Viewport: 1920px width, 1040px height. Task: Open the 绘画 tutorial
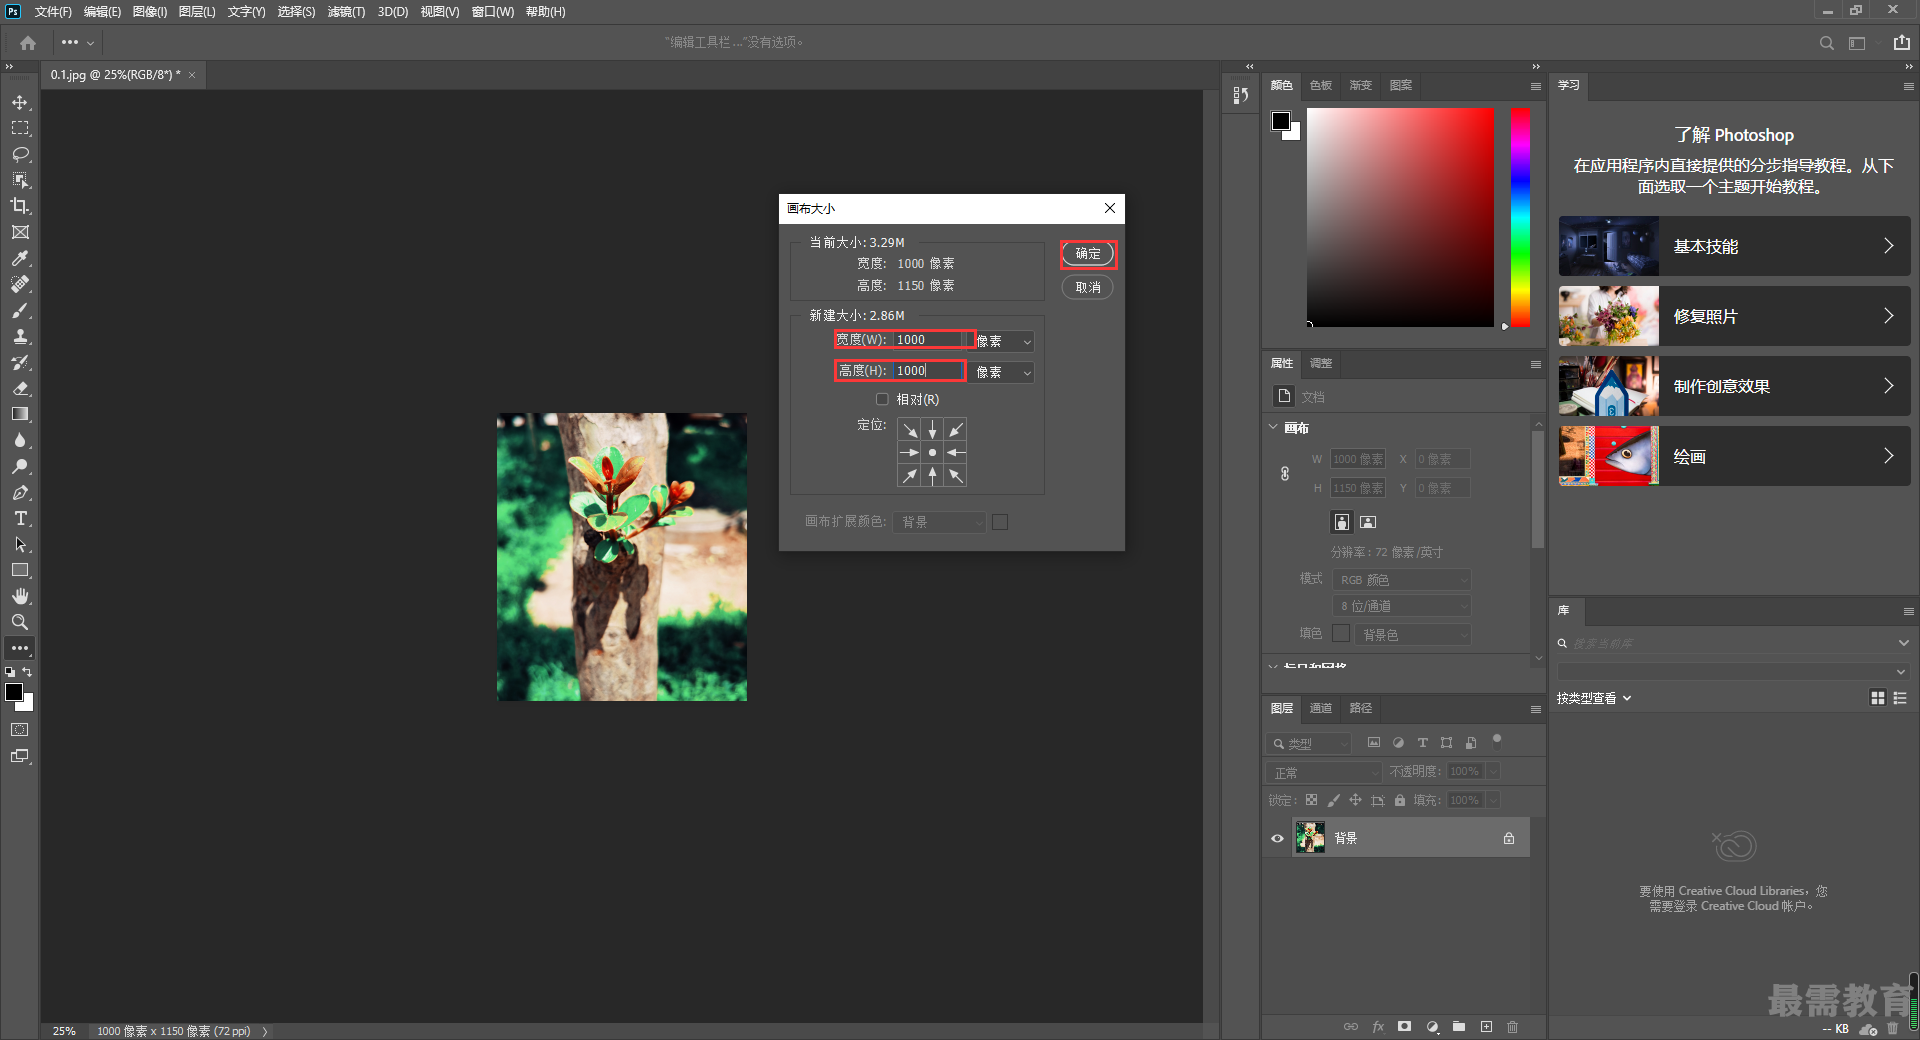click(1734, 456)
